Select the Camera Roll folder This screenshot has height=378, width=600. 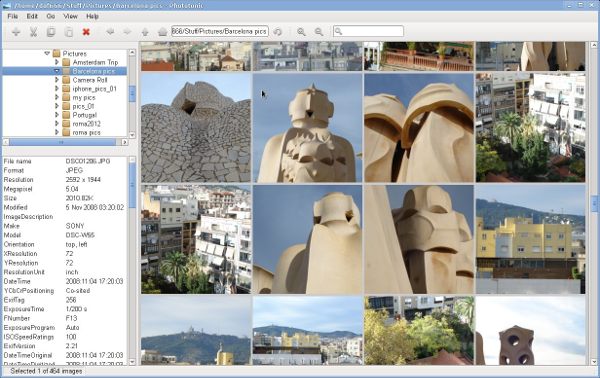pos(90,80)
